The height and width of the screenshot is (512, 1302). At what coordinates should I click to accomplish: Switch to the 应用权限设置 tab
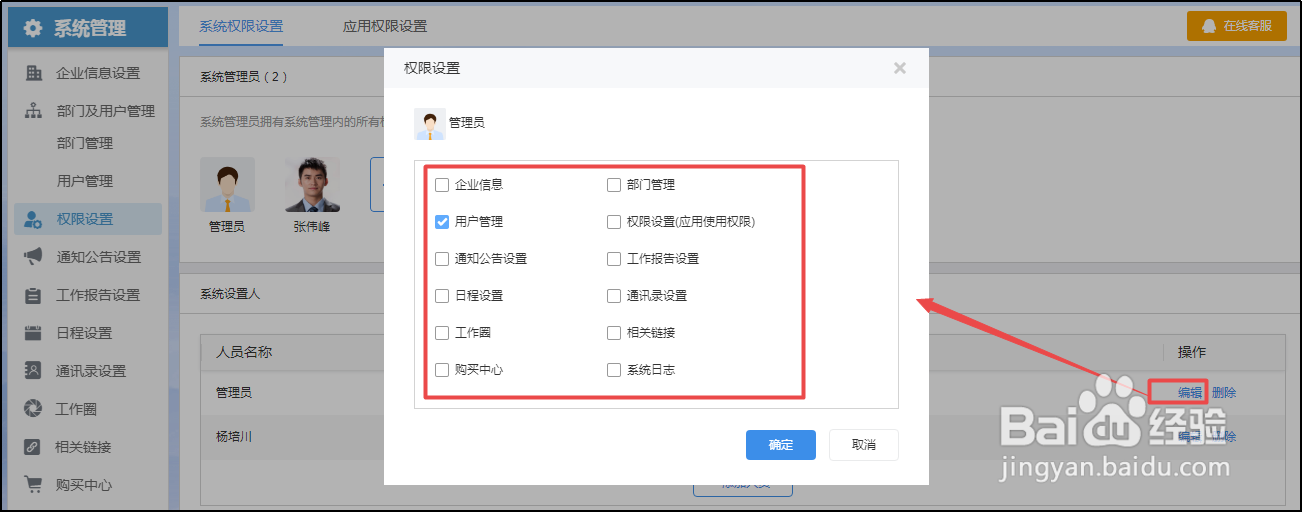click(x=385, y=26)
